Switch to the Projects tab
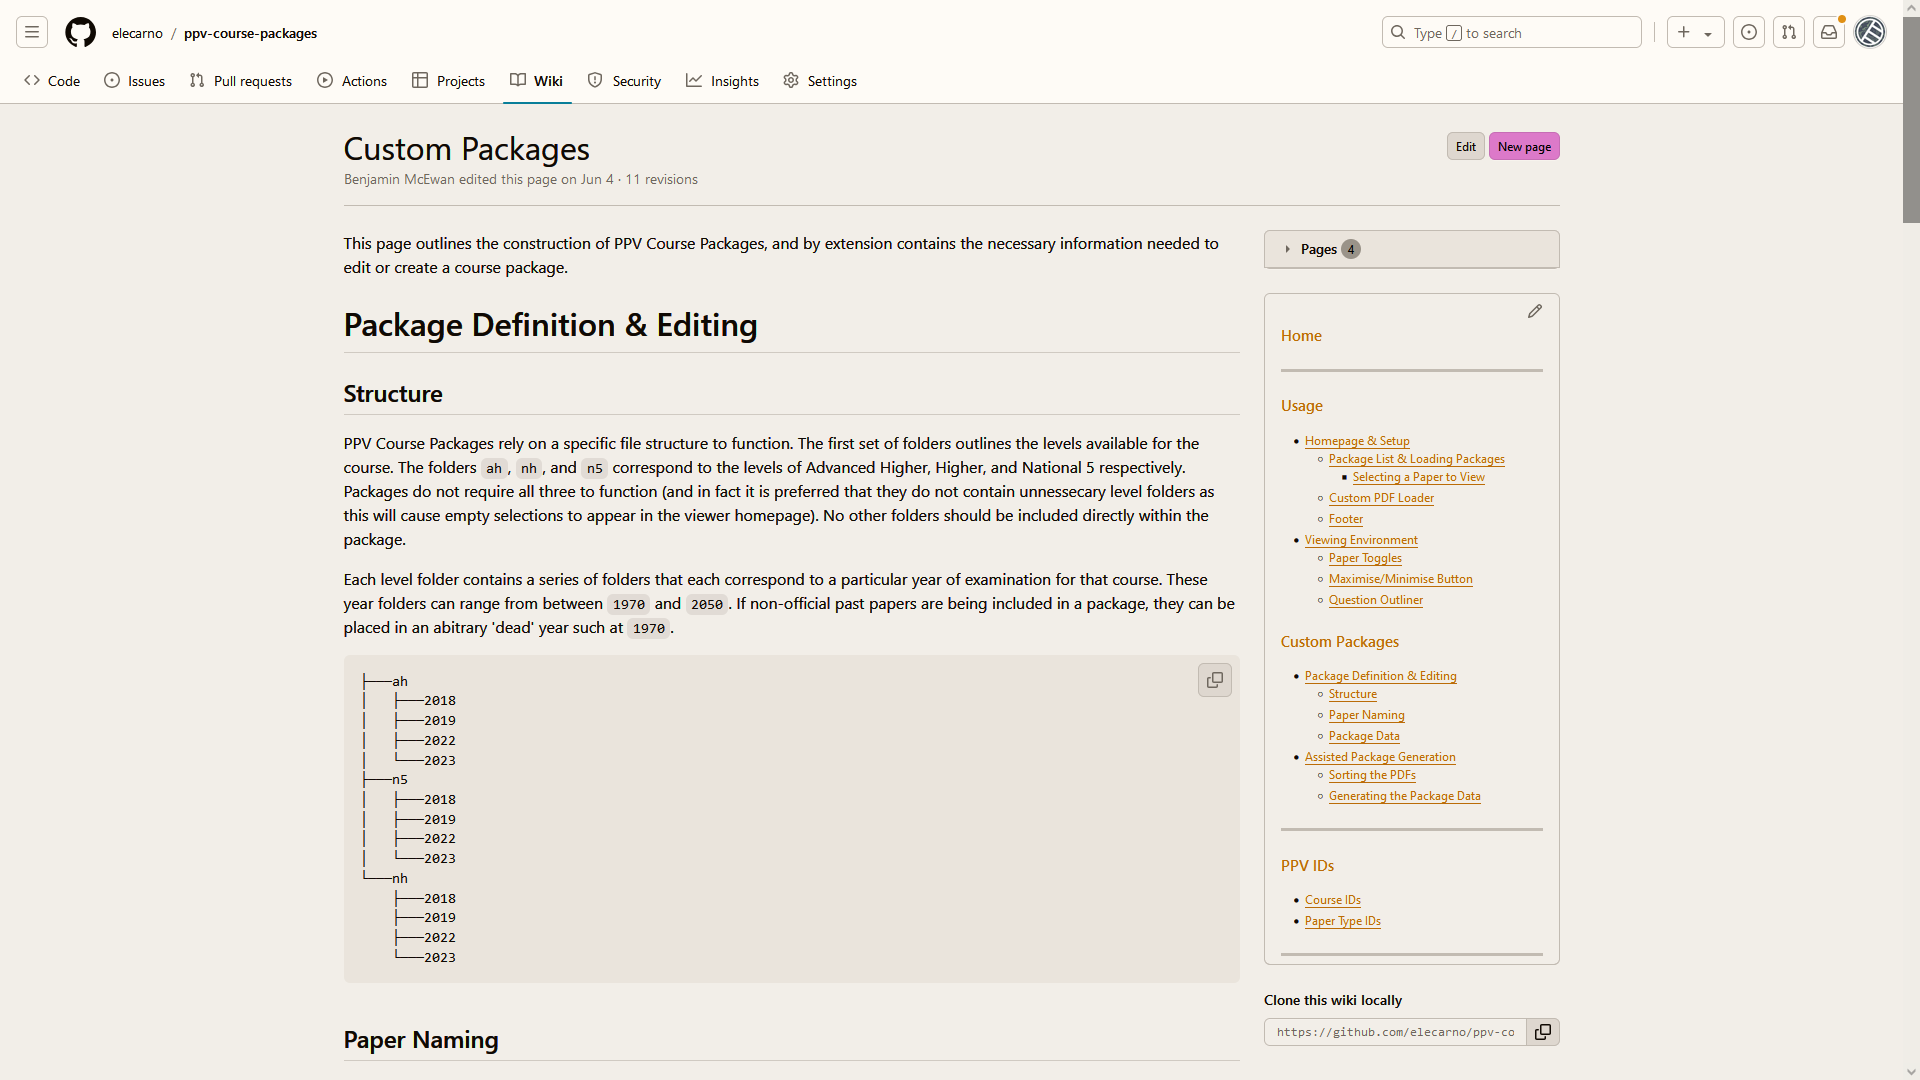1920x1080 pixels. pos(448,81)
